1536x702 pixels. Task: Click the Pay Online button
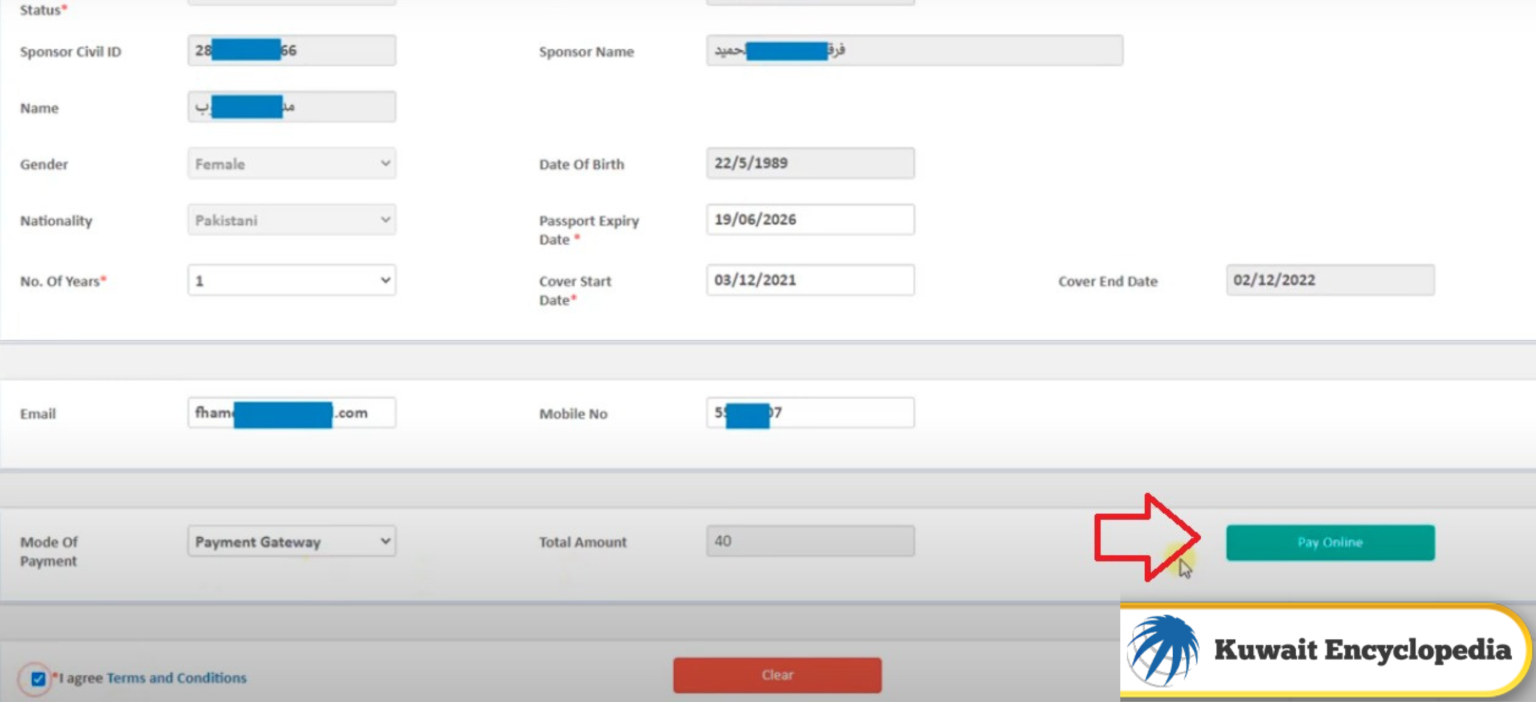pyautogui.click(x=1330, y=542)
